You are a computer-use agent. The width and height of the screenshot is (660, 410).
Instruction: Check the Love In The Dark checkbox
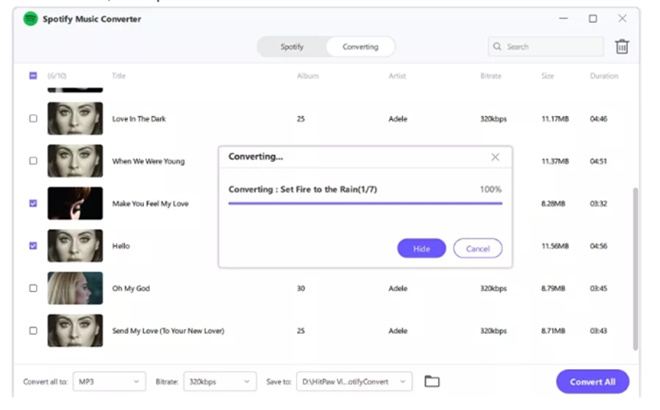[33, 118]
